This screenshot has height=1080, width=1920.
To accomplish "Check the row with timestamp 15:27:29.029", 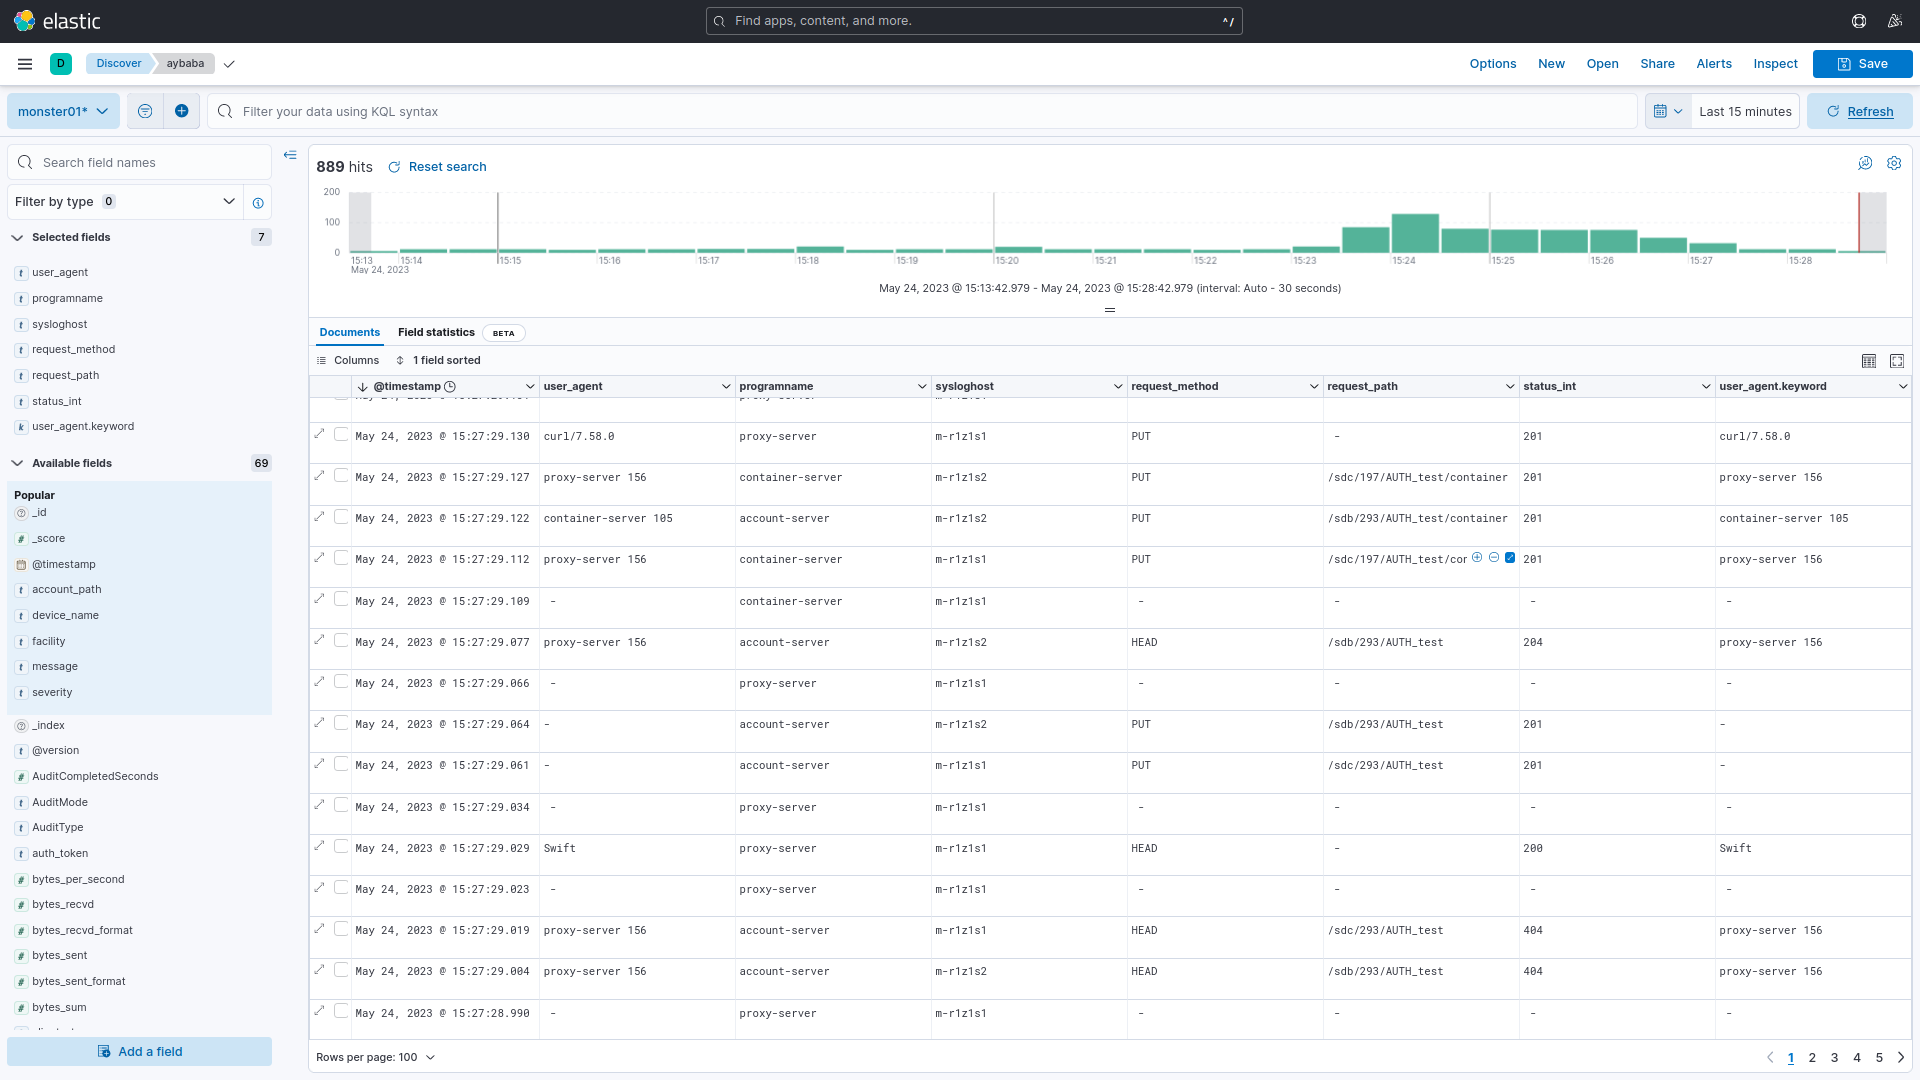I will click(x=341, y=847).
